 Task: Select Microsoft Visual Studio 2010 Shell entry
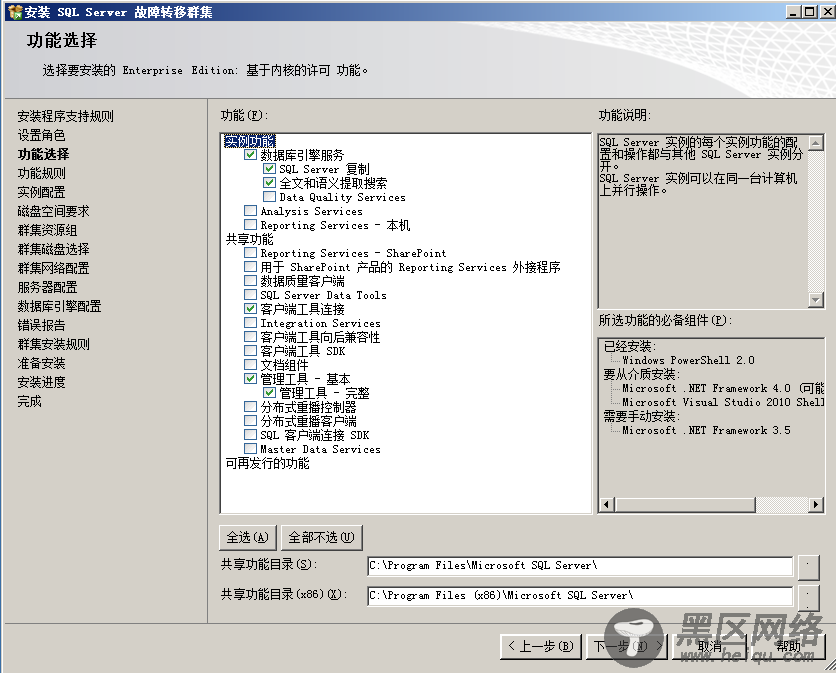coord(722,402)
